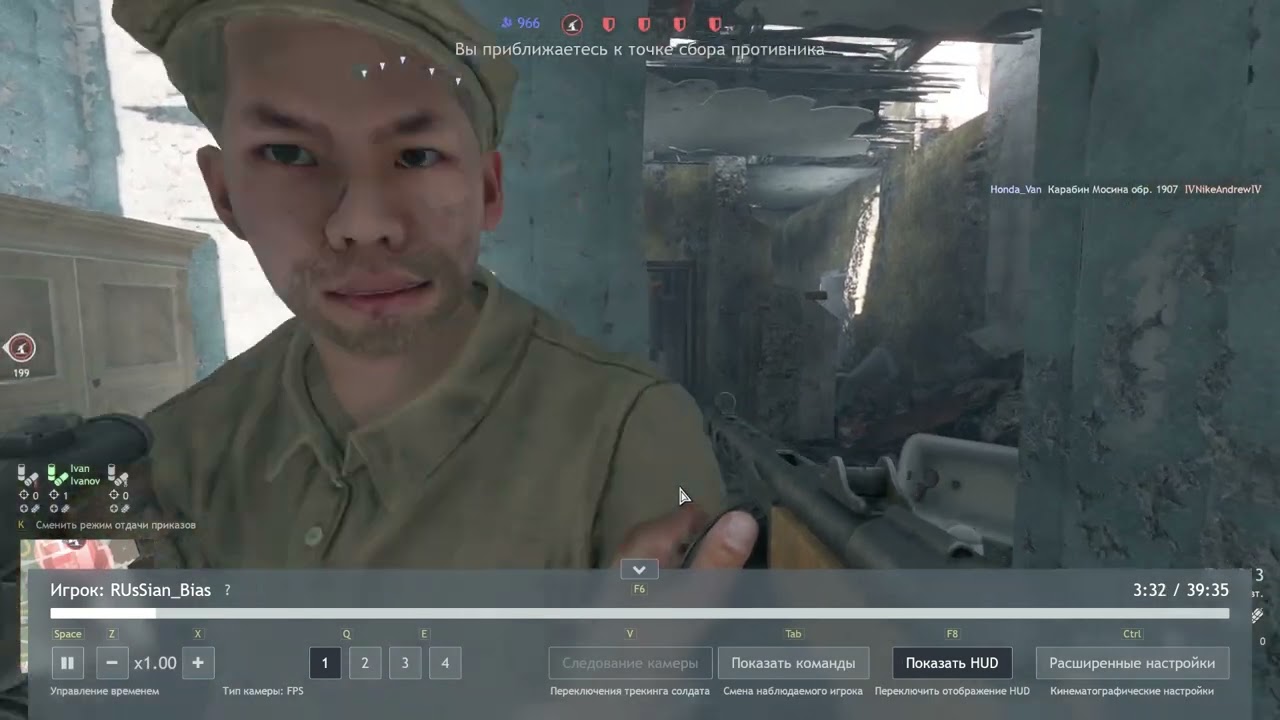
Task: Click Honda_Van in the kill feed
Action: click(x=1016, y=189)
